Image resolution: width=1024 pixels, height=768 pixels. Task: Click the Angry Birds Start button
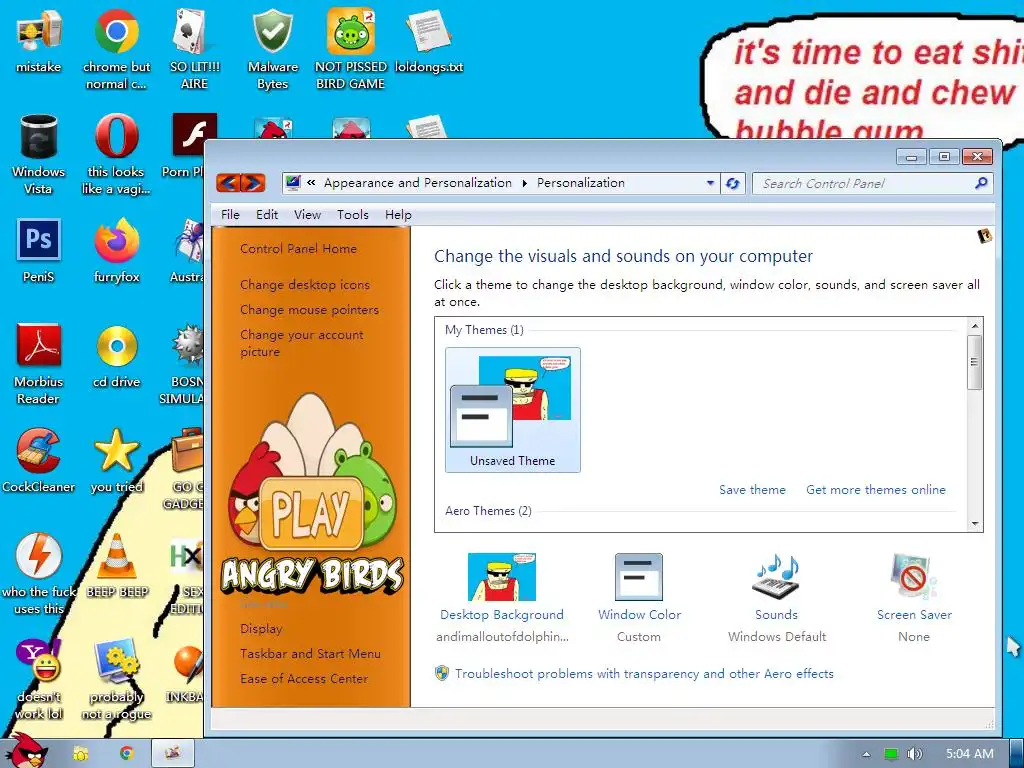pyautogui.click(x=26, y=751)
